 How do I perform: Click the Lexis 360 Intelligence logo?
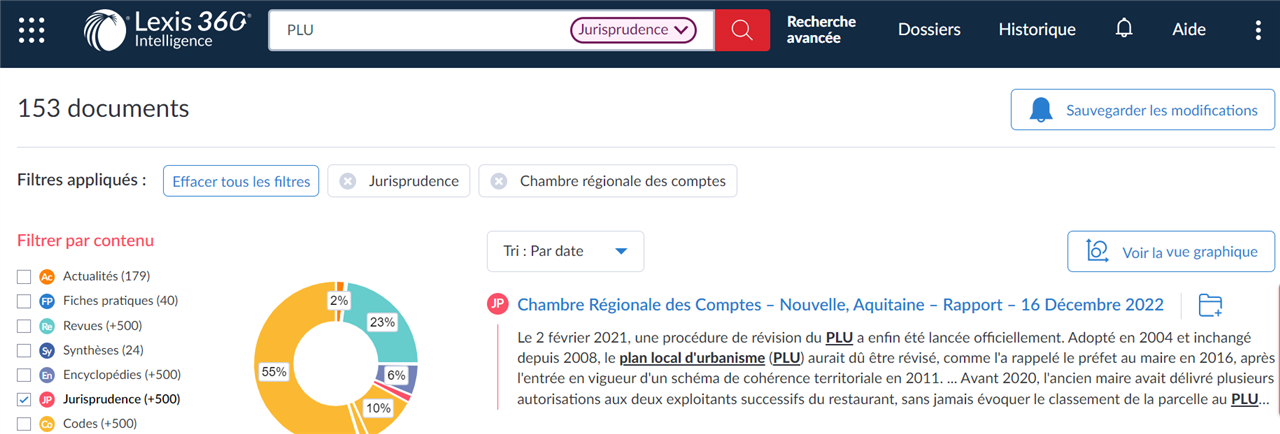coord(167,30)
